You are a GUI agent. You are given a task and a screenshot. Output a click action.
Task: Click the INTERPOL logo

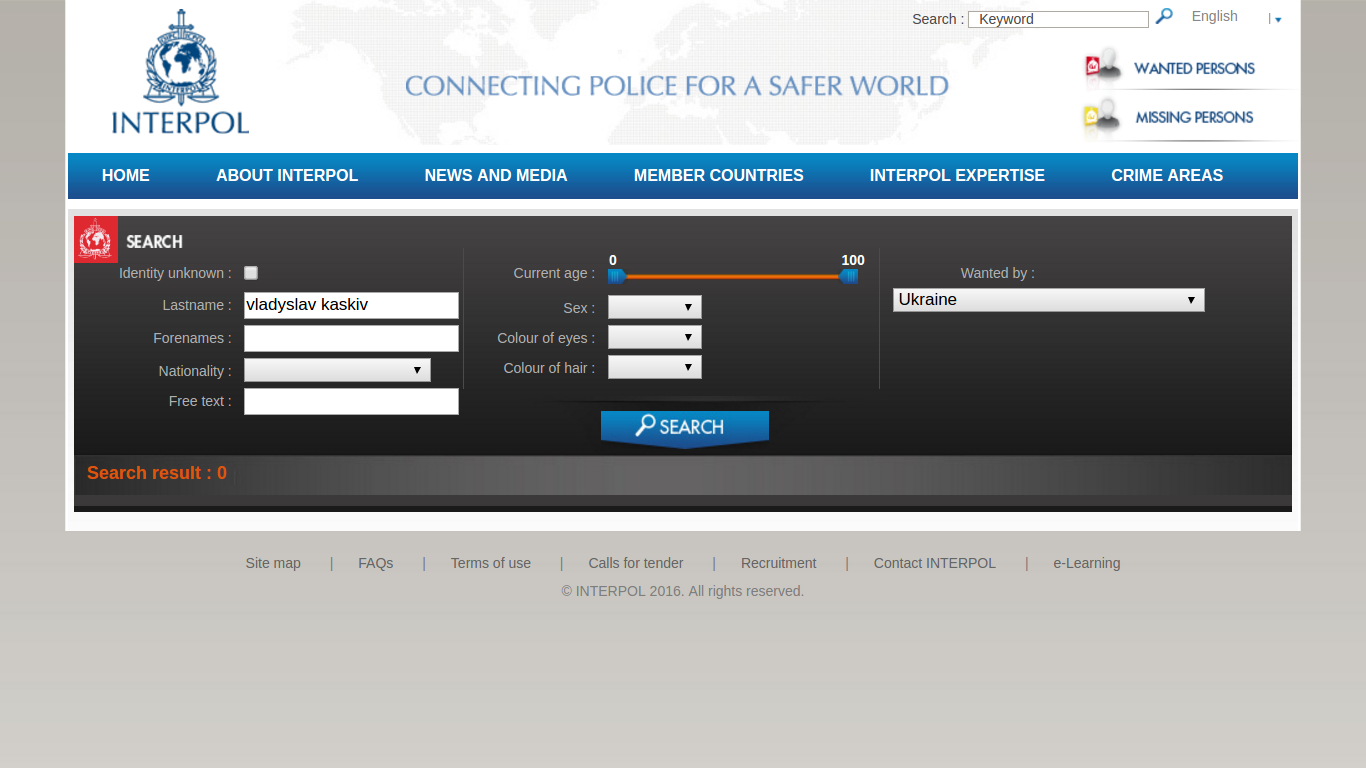pyautogui.click(x=180, y=72)
